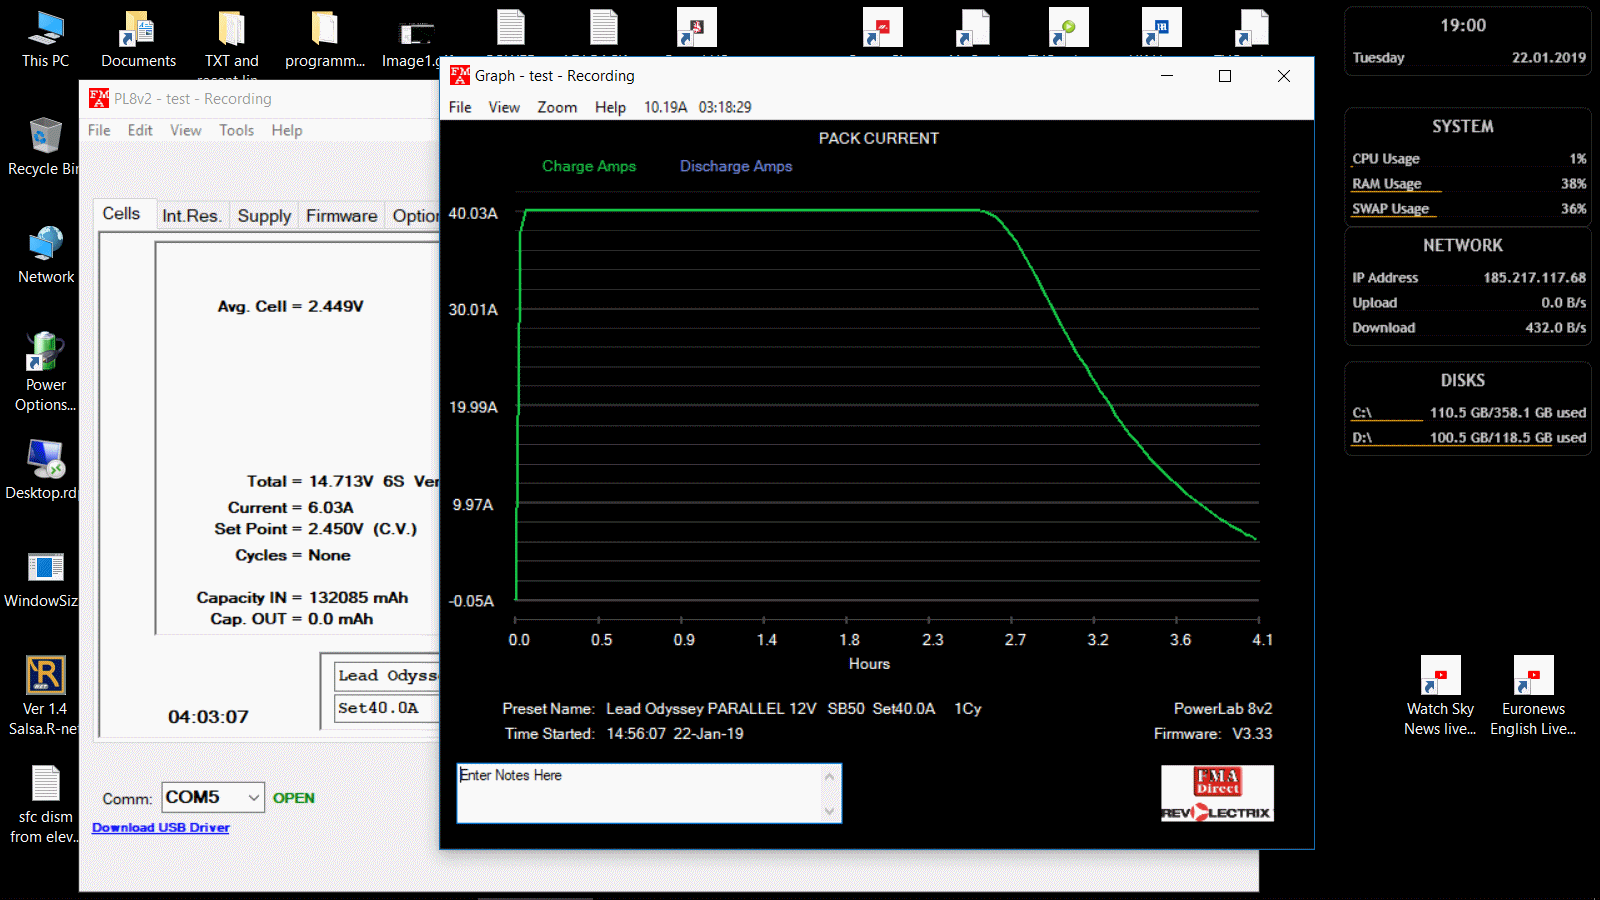This screenshot has width=1600, height=900.
Task: Switch to the Int.Res. tab
Action: click(x=191, y=216)
